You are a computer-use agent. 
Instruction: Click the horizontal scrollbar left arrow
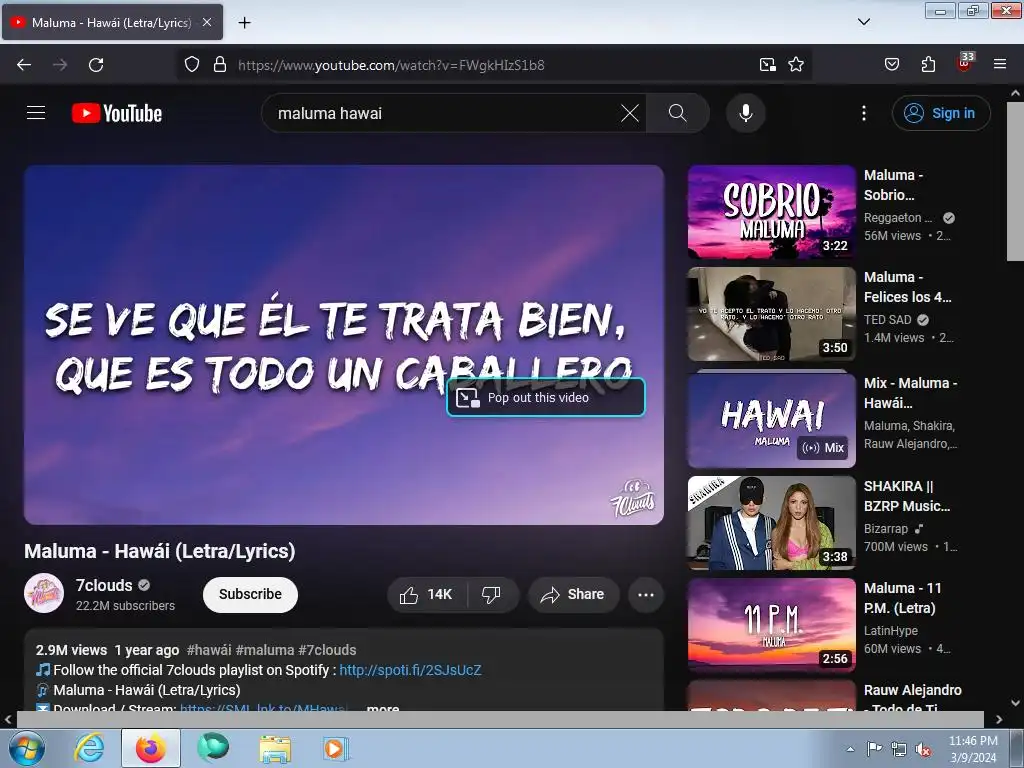tap(8, 719)
